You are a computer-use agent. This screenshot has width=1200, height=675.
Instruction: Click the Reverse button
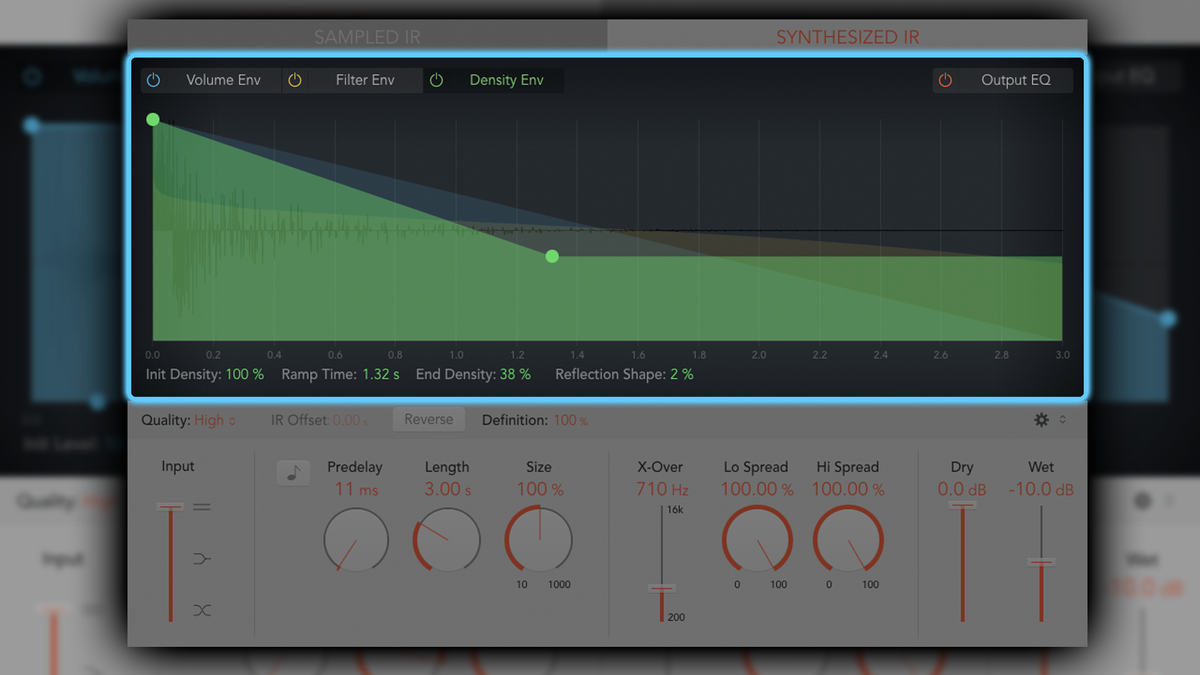(x=428, y=419)
